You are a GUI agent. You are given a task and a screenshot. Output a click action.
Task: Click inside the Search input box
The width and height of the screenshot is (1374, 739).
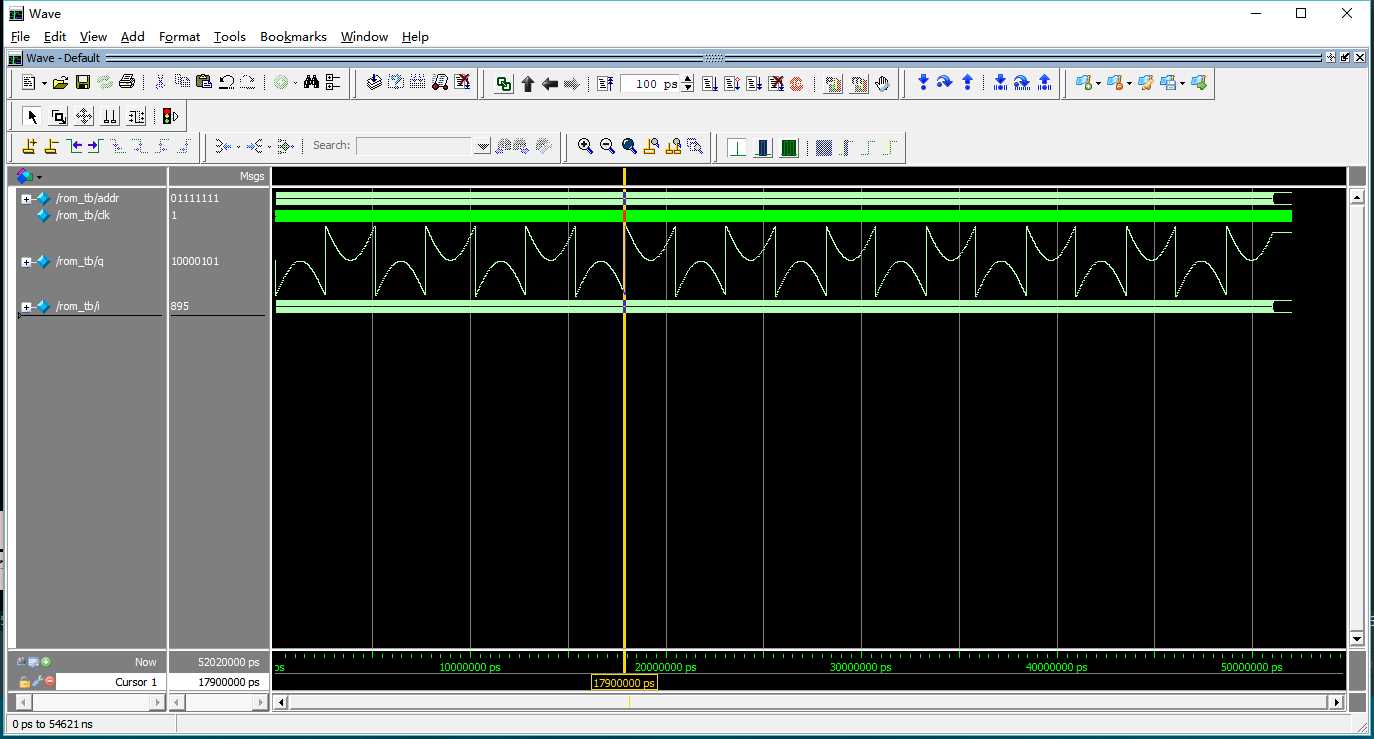[414, 146]
